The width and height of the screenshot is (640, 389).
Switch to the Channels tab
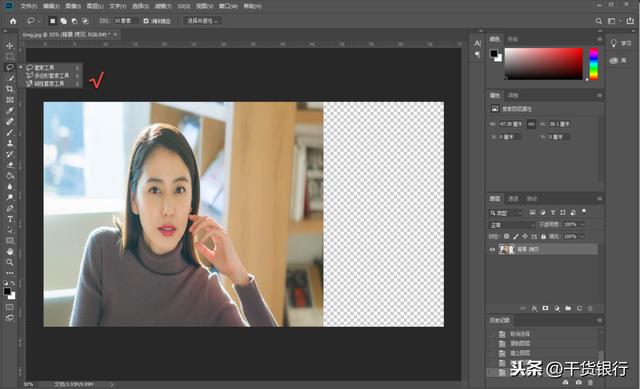click(513, 199)
